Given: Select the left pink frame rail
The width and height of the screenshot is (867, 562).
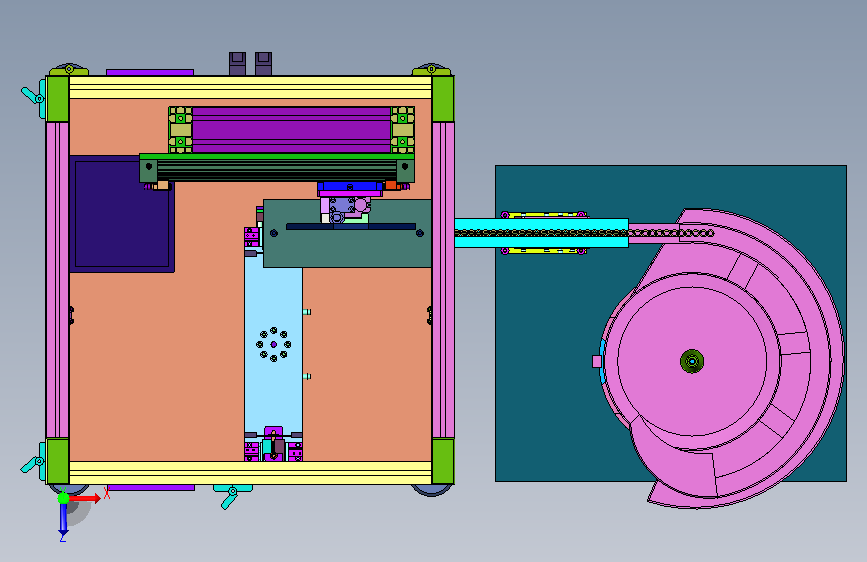Looking at the screenshot, I should (x=58, y=280).
